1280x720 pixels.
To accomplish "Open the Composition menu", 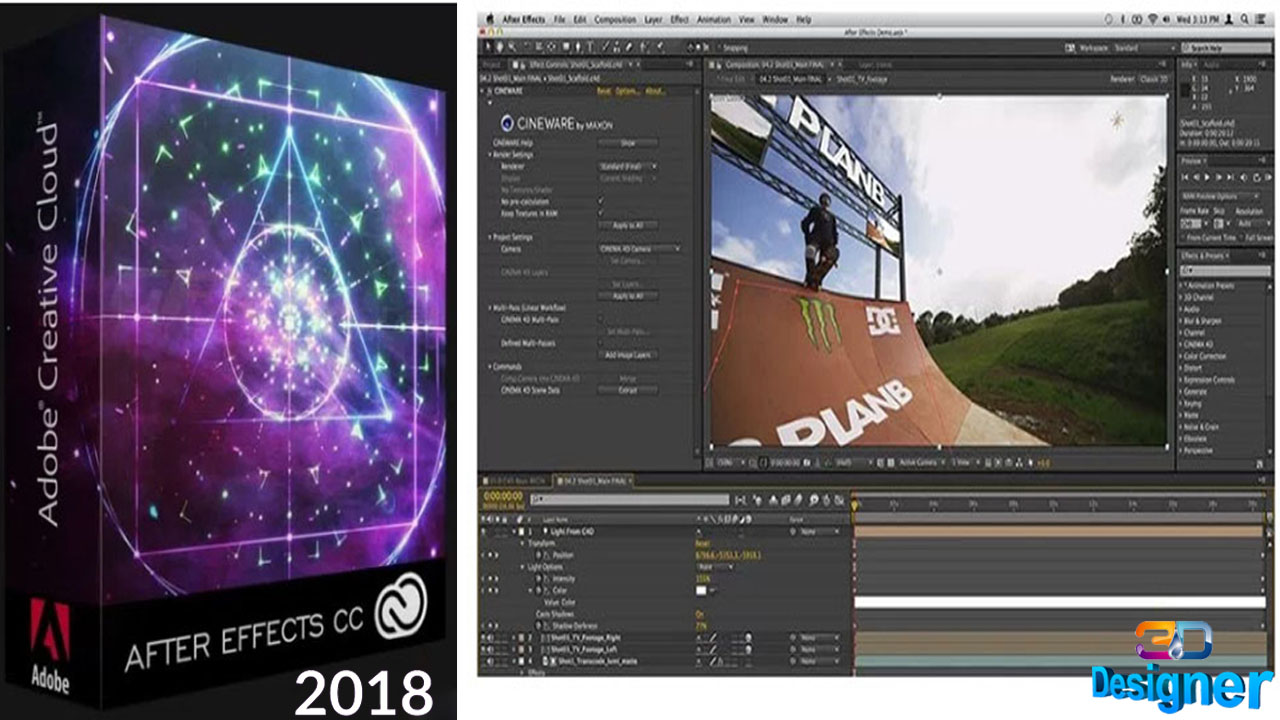I will pos(615,19).
